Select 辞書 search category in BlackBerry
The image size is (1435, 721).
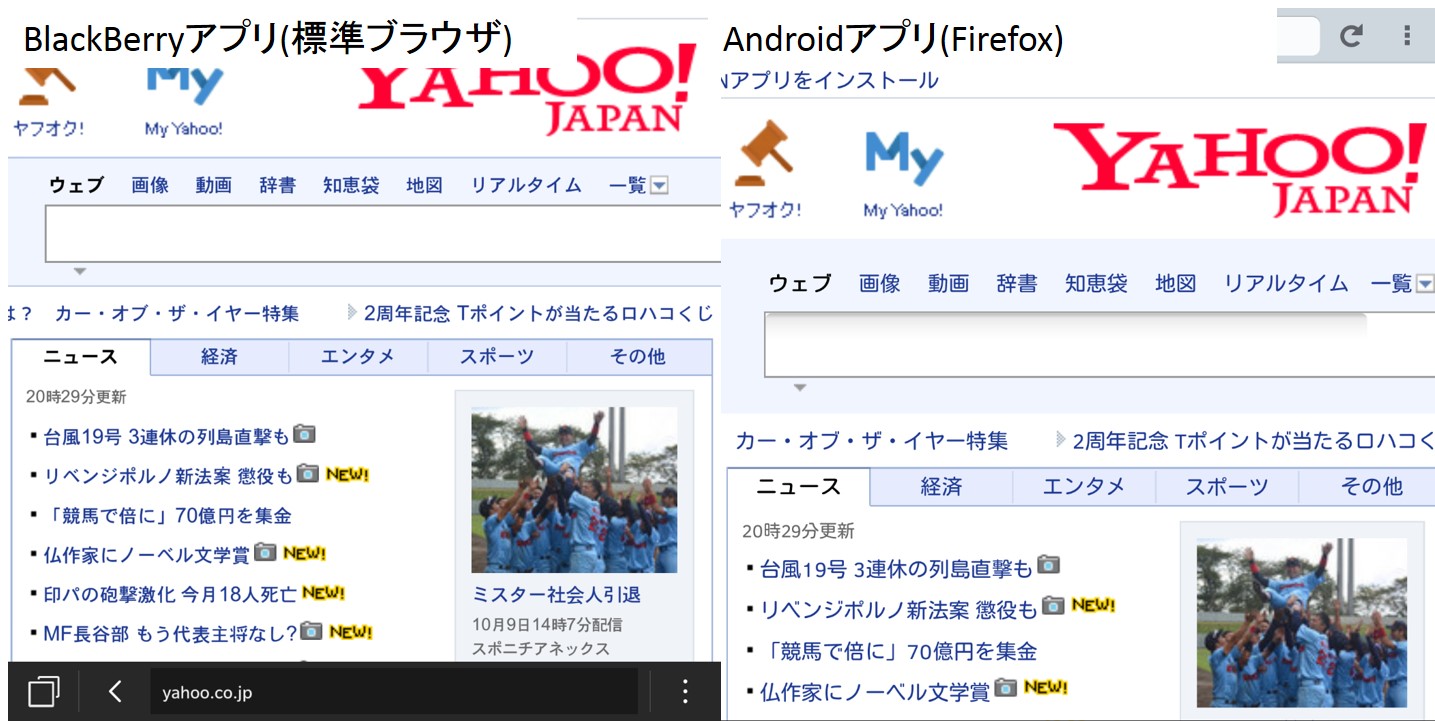(x=277, y=185)
